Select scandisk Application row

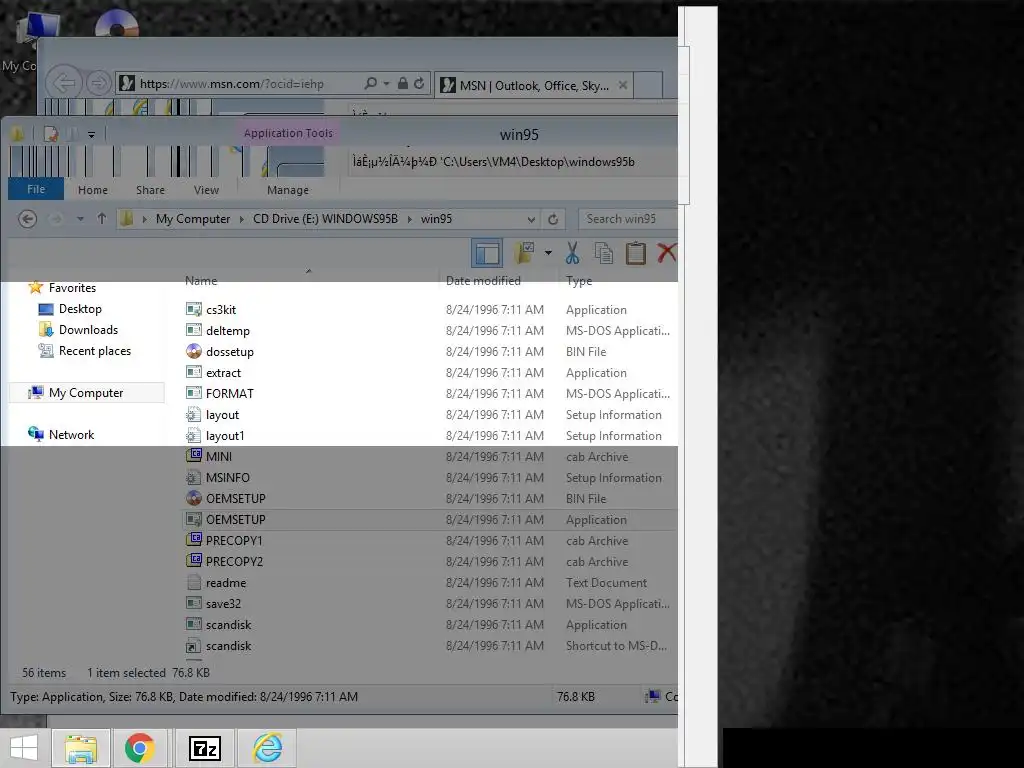pyautogui.click(x=430, y=625)
